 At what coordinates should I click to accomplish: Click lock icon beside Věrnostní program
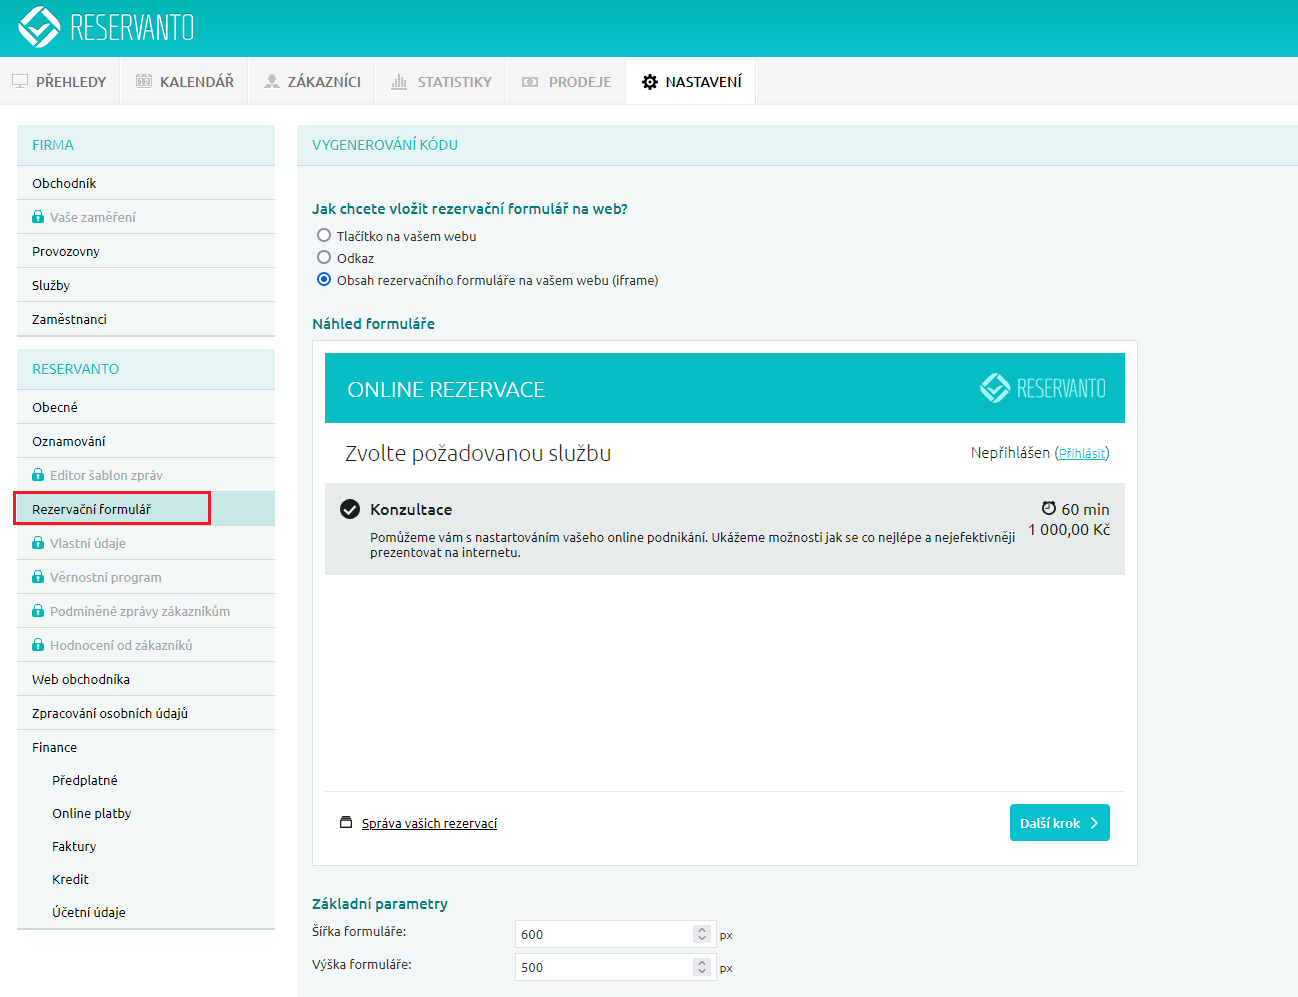click(x=38, y=577)
